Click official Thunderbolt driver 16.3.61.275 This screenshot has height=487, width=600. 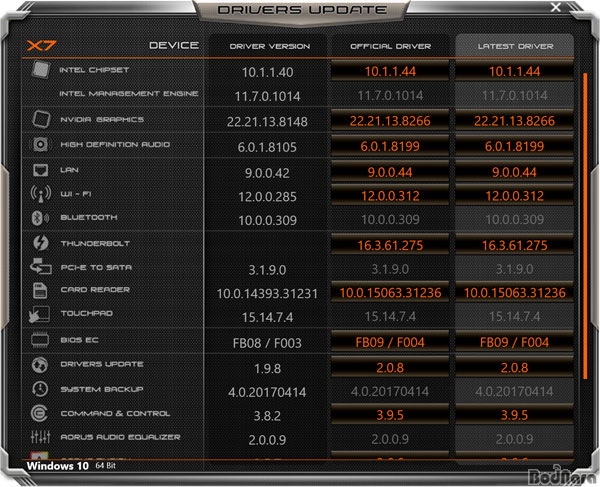(x=390, y=245)
